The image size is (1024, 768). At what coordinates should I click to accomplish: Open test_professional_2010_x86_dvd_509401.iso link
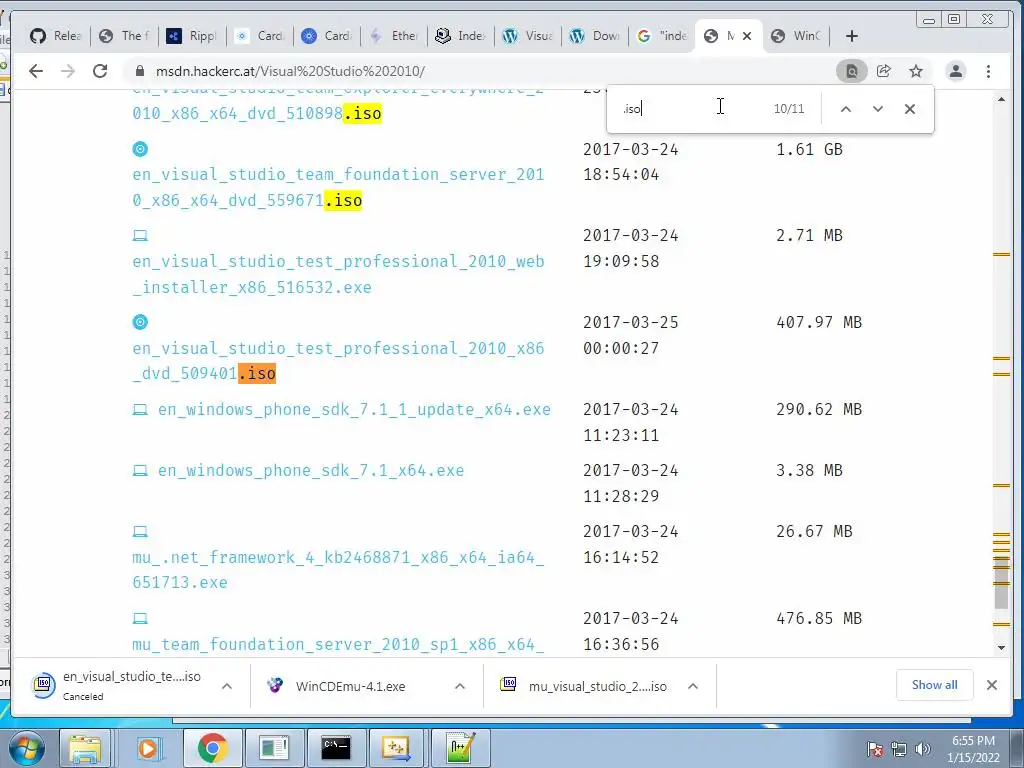(338, 360)
